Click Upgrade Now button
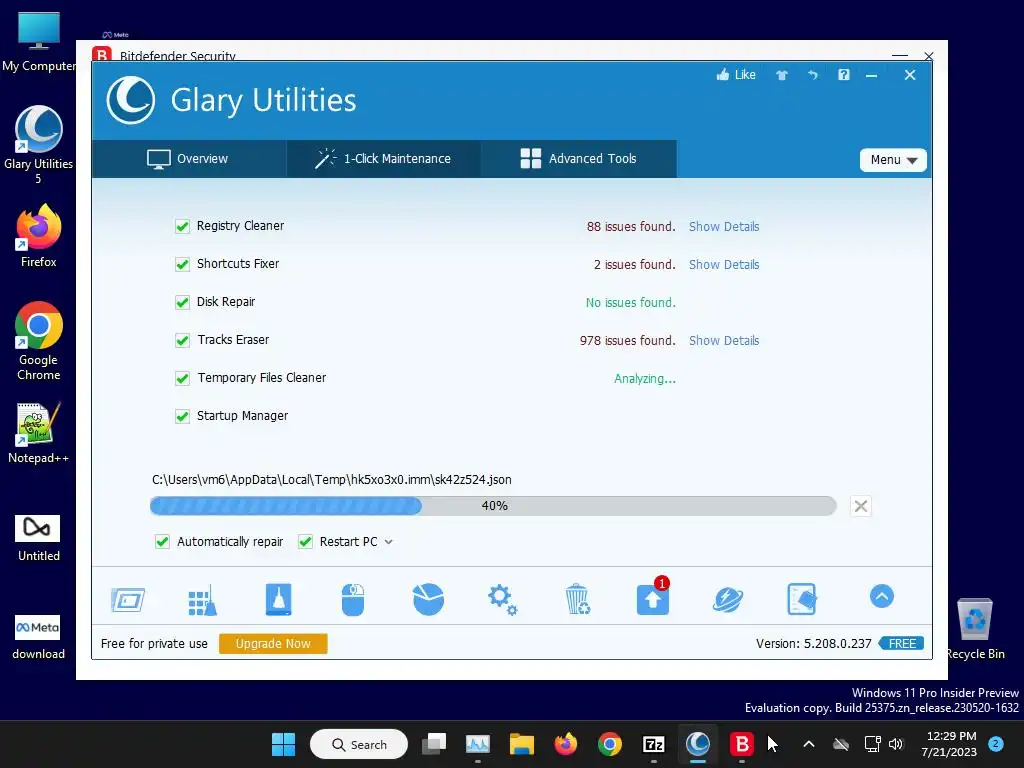This screenshot has height=768, width=1024. click(x=273, y=644)
